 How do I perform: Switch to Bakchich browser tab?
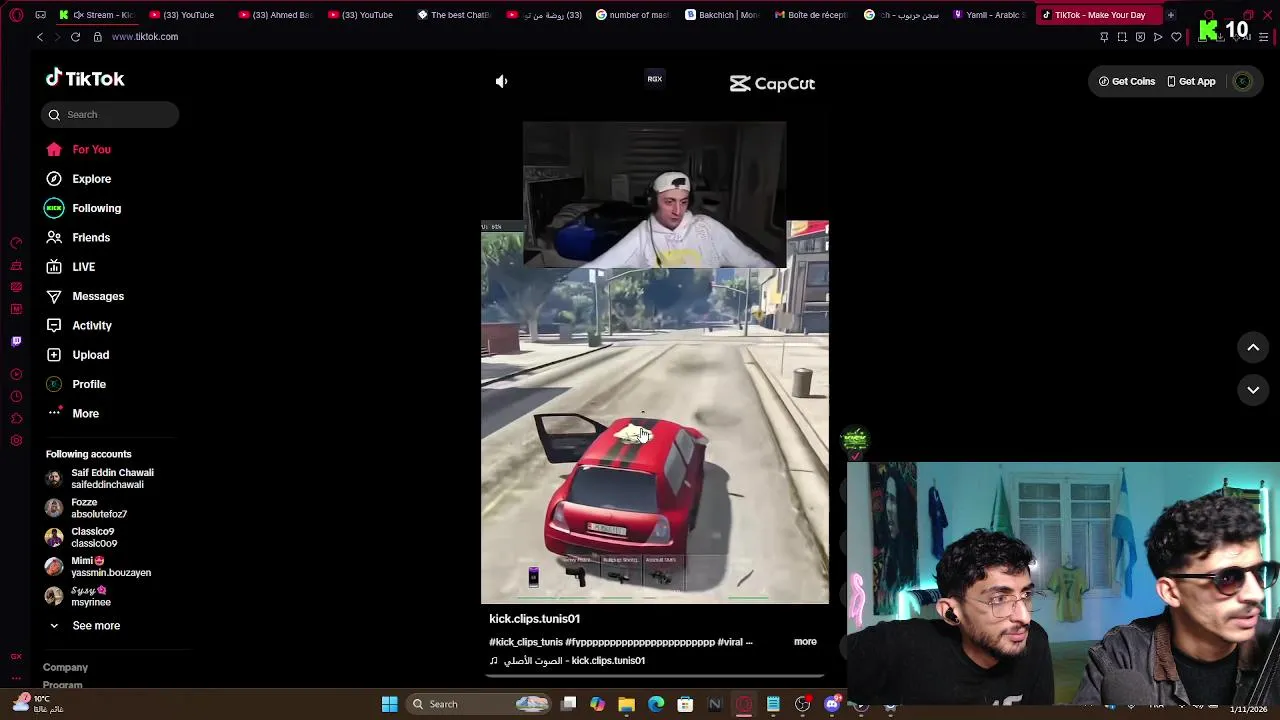[722, 15]
